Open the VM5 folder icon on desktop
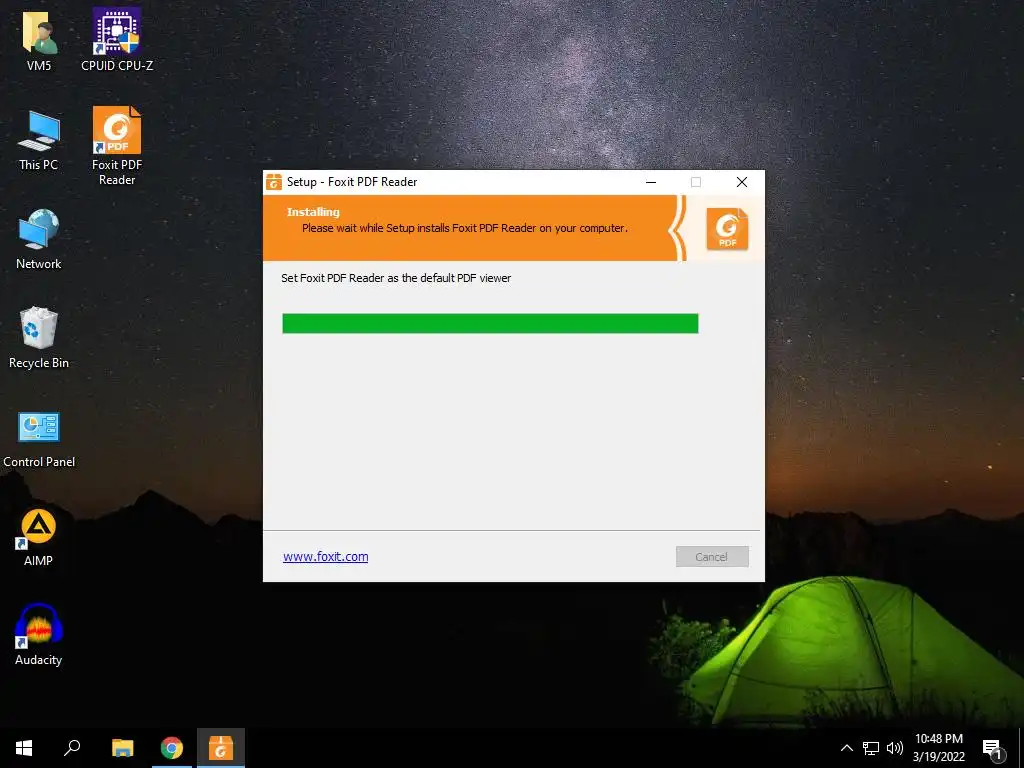This screenshot has width=1024, height=768. coord(39,39)
